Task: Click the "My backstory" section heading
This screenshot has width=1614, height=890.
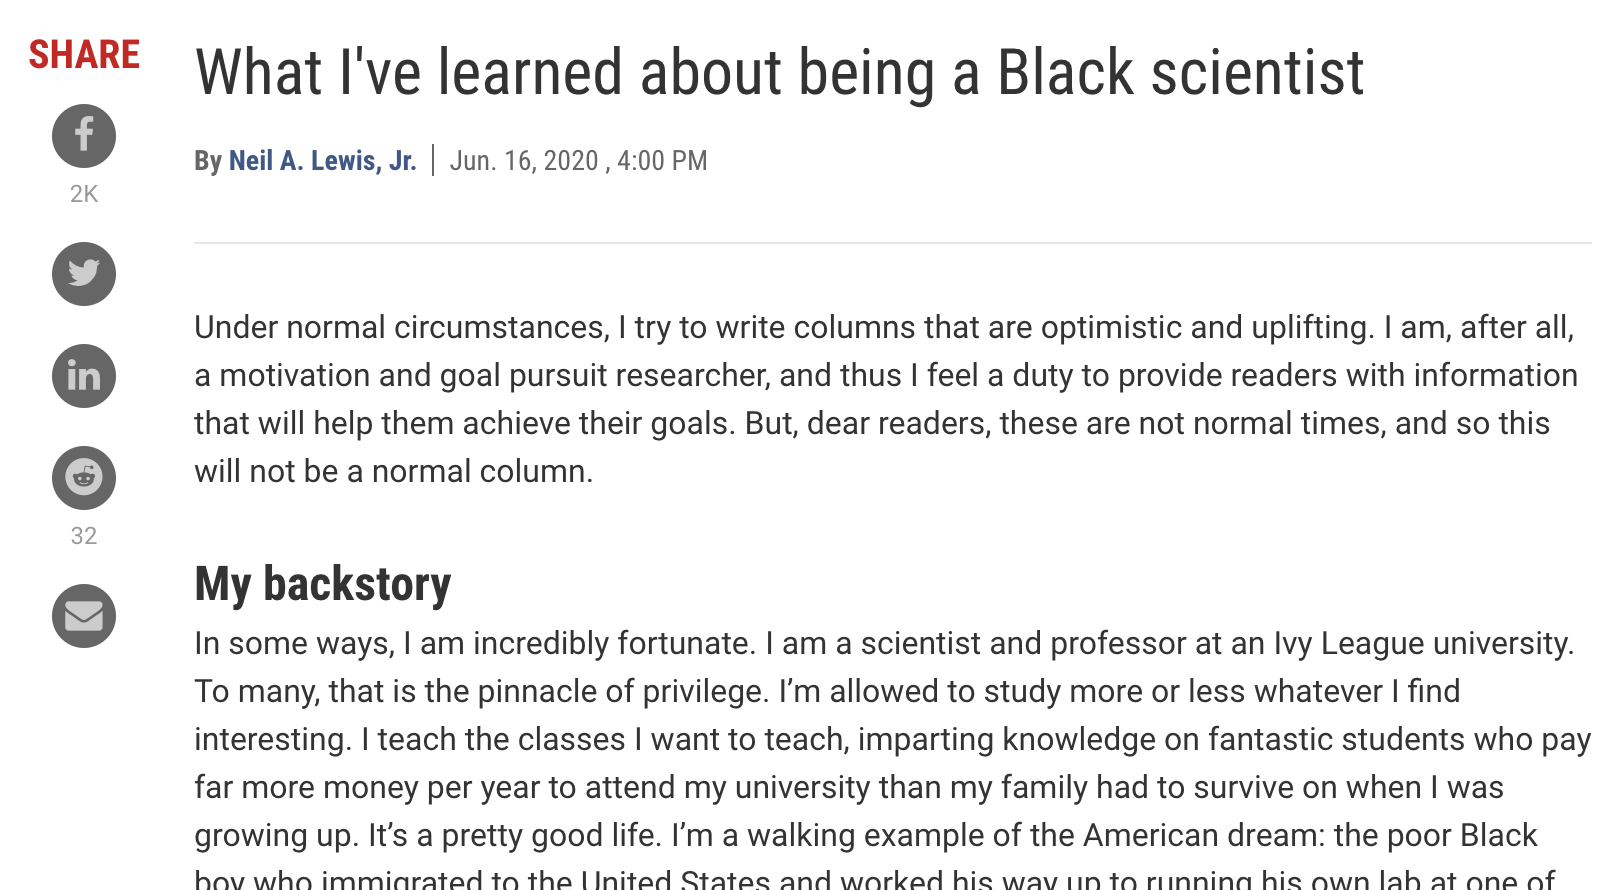Action: [322, 584]
